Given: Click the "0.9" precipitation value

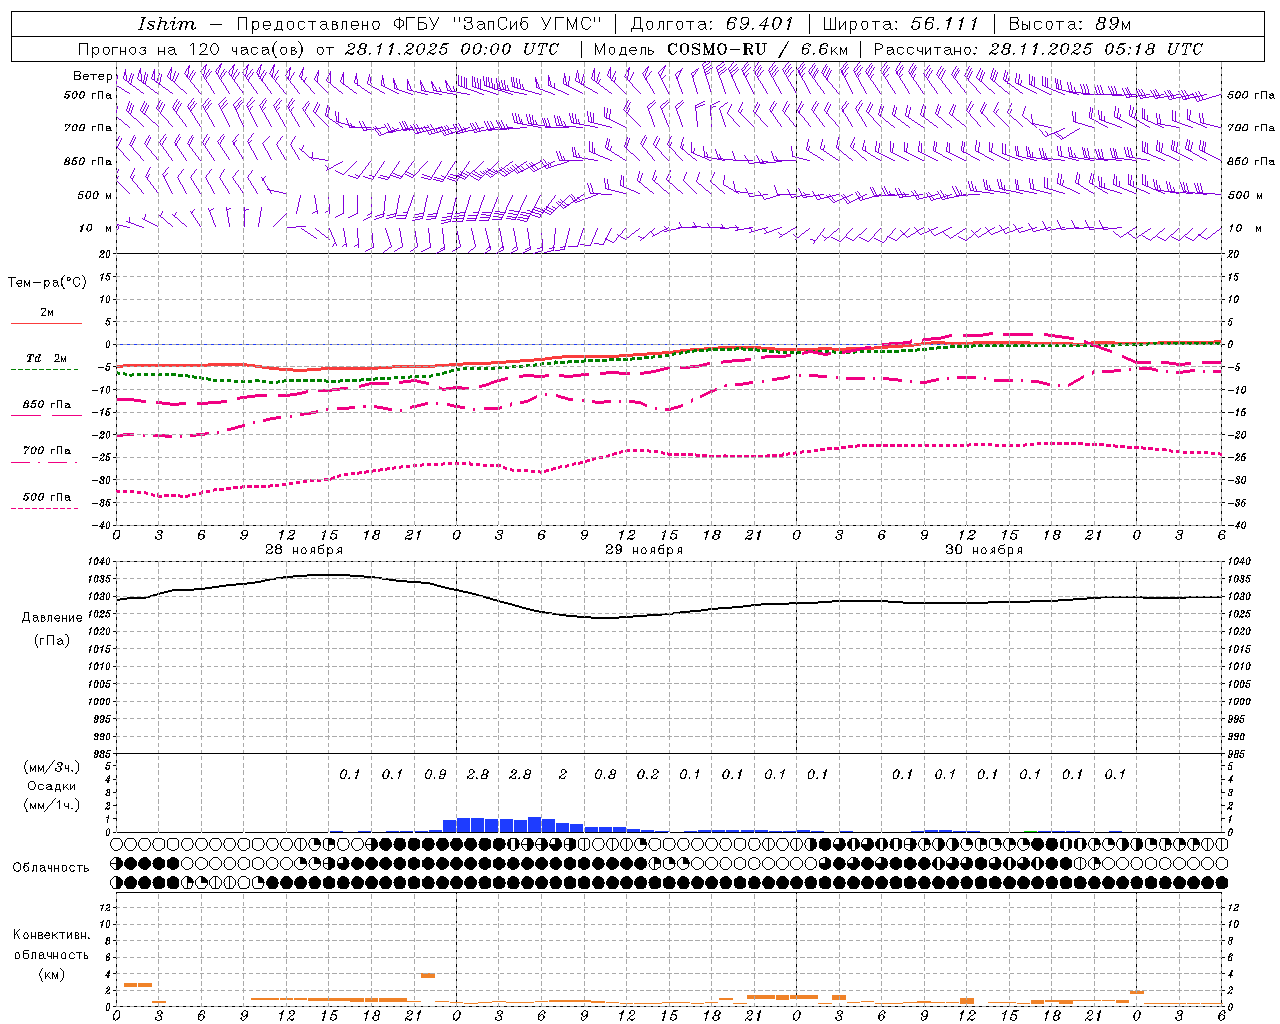Looking at the screenshot, I should pyautogui.click(x=435, y=774).
